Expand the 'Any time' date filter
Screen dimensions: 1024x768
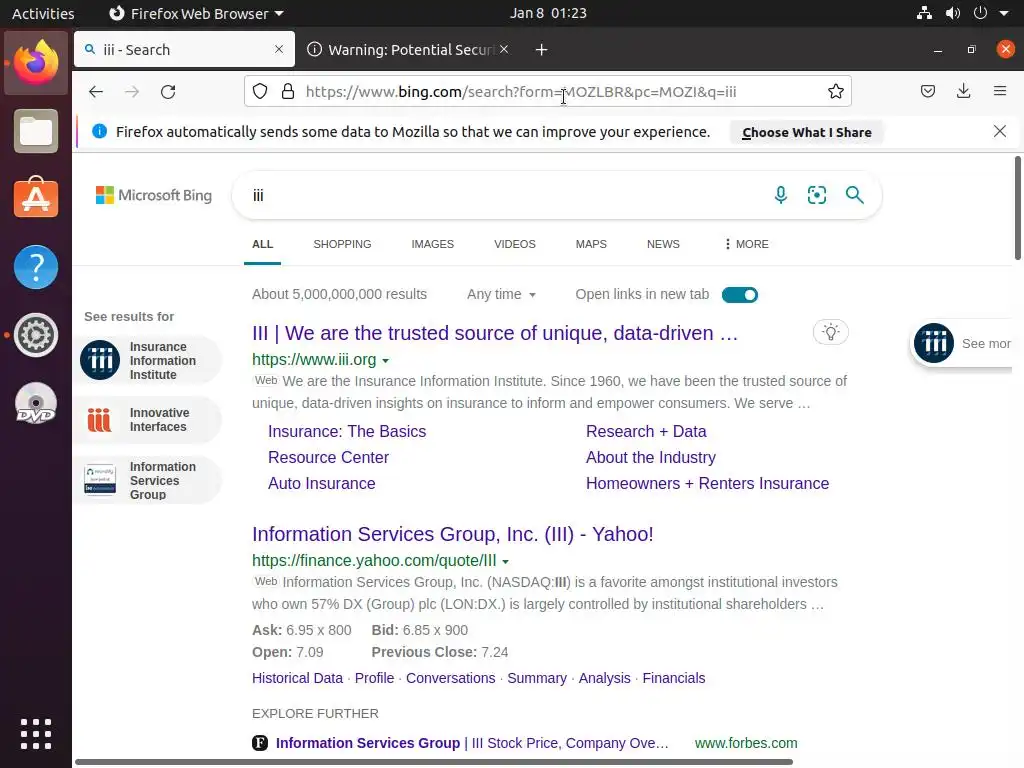point(501,294)
